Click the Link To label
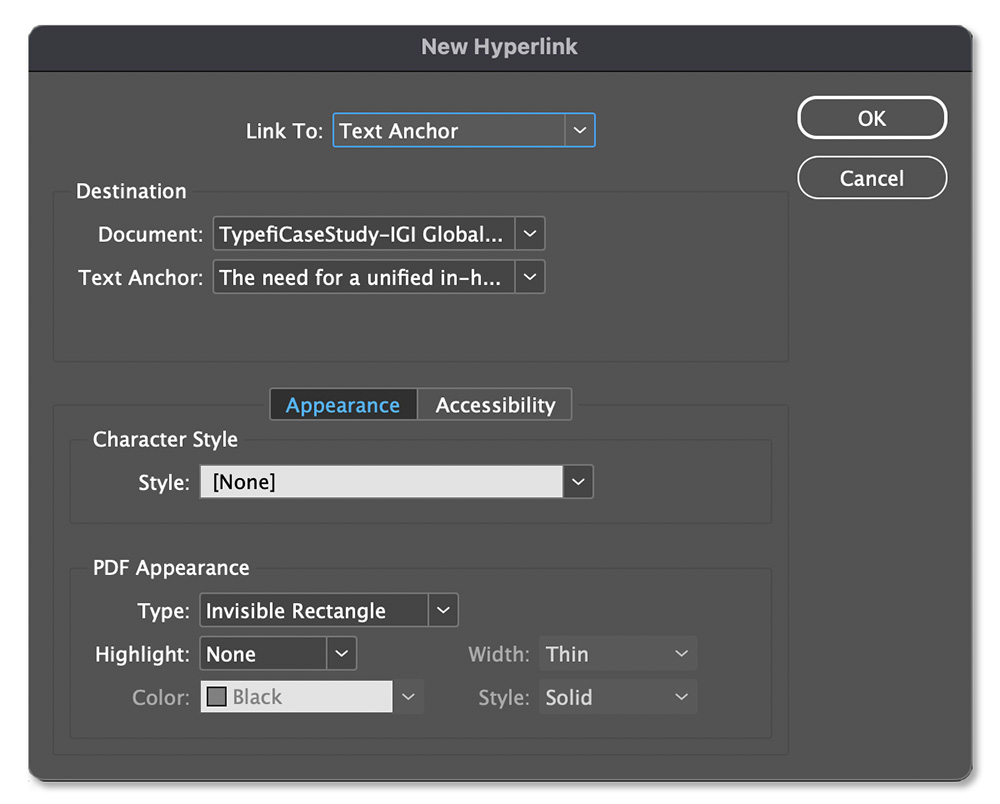The image size is (1000, 804). click(284, 131)
